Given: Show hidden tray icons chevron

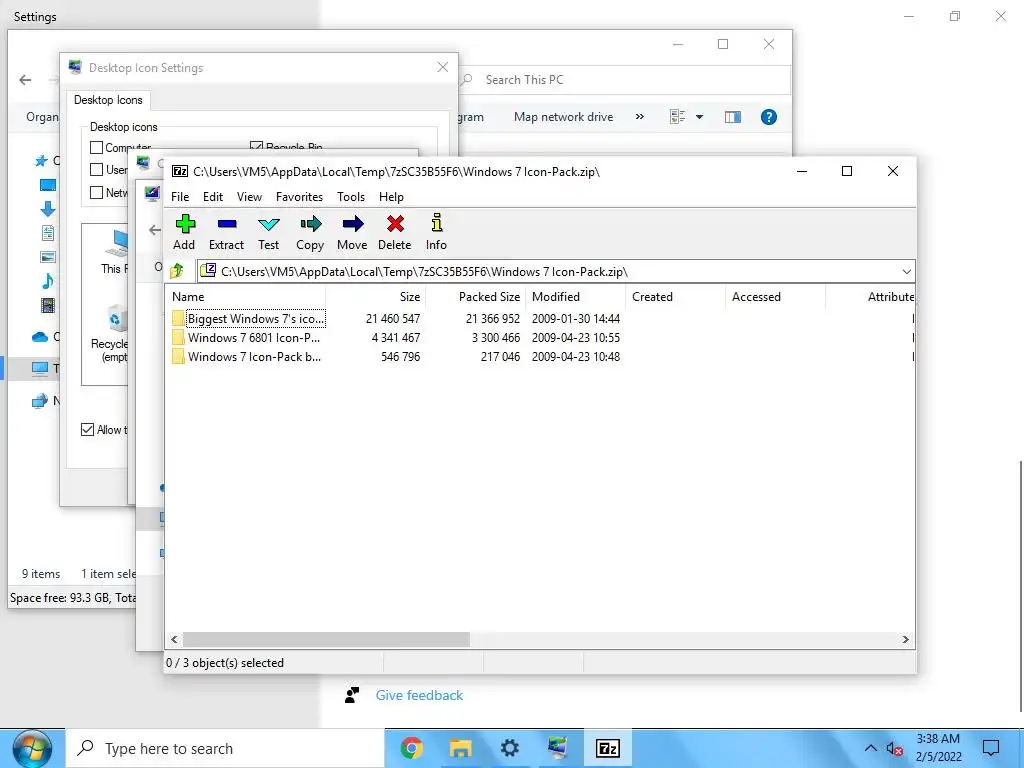Looking at the screenshot, I should 871,748.
